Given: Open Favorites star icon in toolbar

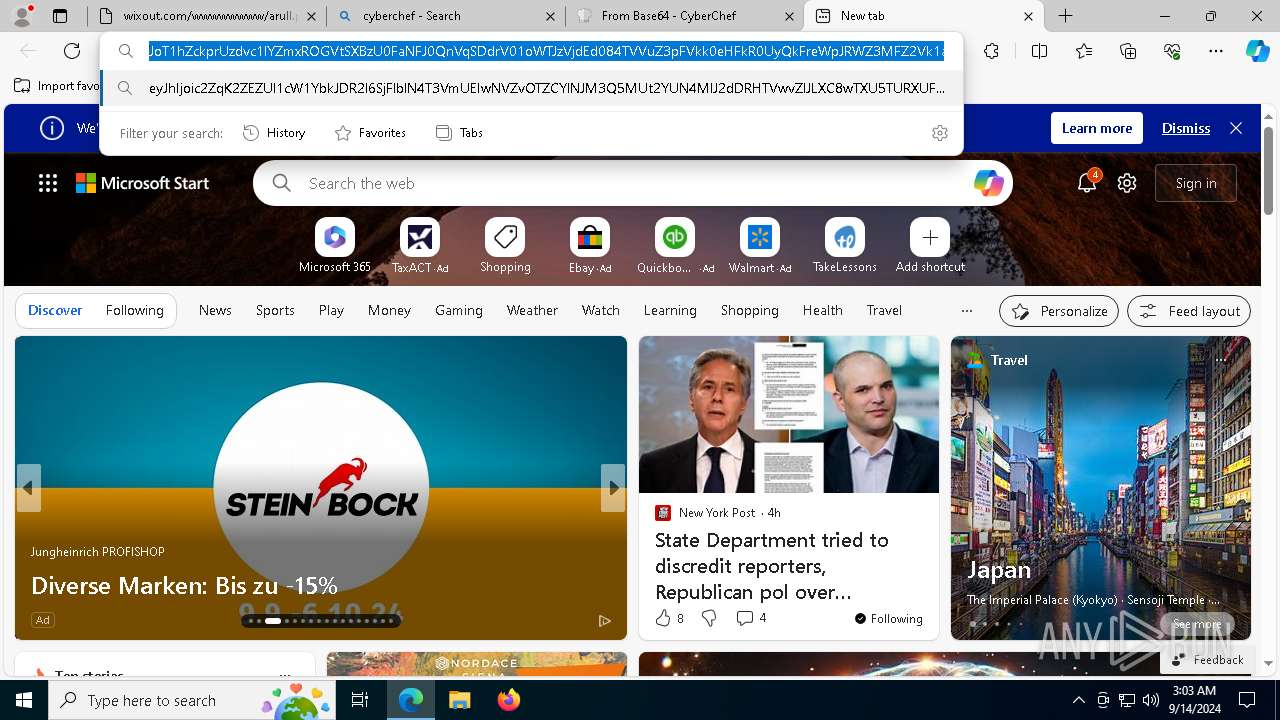Looking at the screenshot, I should coord(1084,51).
